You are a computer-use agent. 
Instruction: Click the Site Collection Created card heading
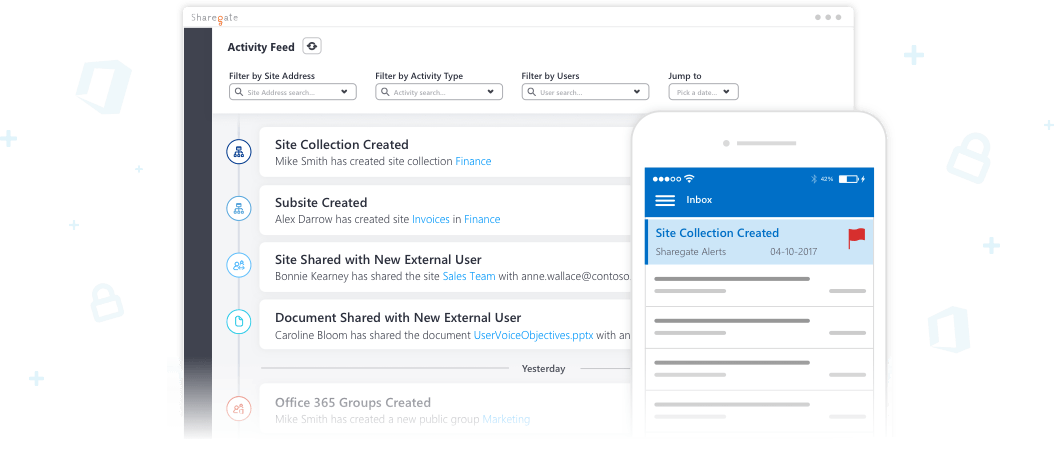(341, 145)
